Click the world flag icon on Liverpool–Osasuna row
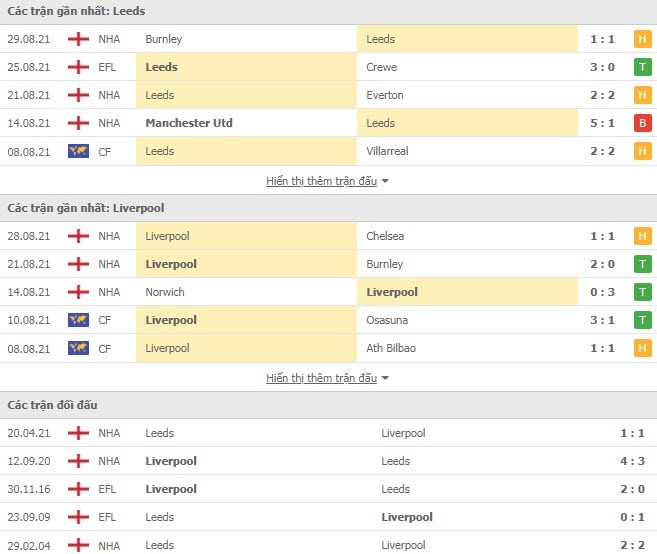Image resolution: width=657 pixels, height=554 pixels. pyautogui.click(x=78, y=320)
